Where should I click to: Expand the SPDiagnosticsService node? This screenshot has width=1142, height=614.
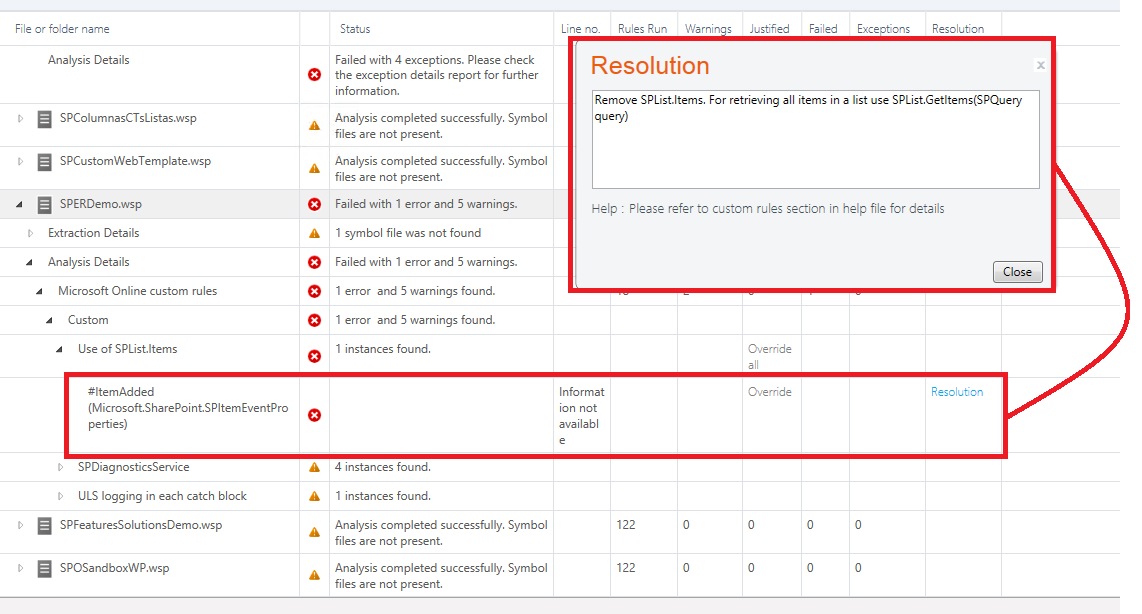[x=60, y=467]
